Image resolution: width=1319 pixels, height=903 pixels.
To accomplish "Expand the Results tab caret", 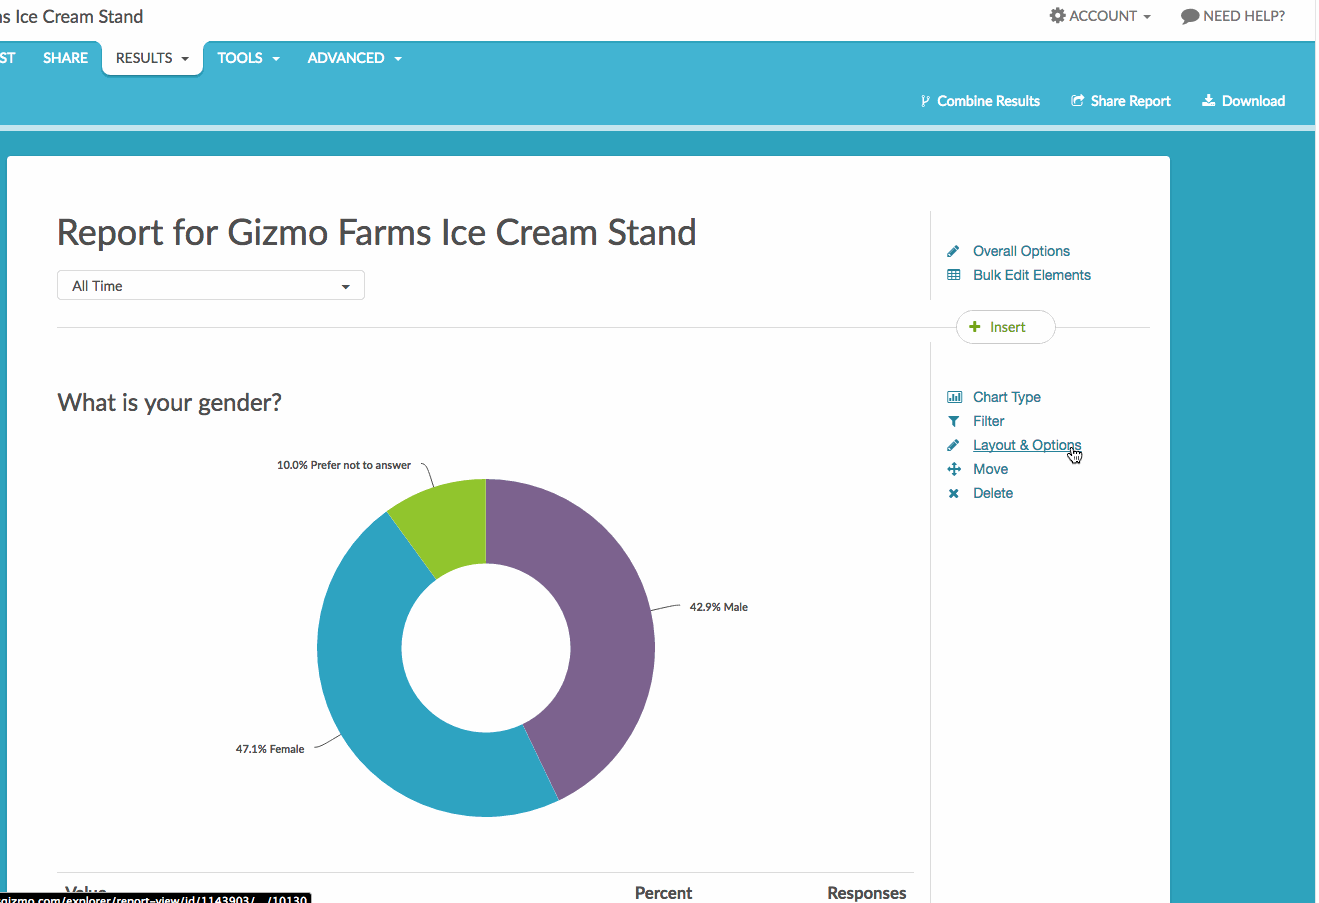I will (185, 59).
